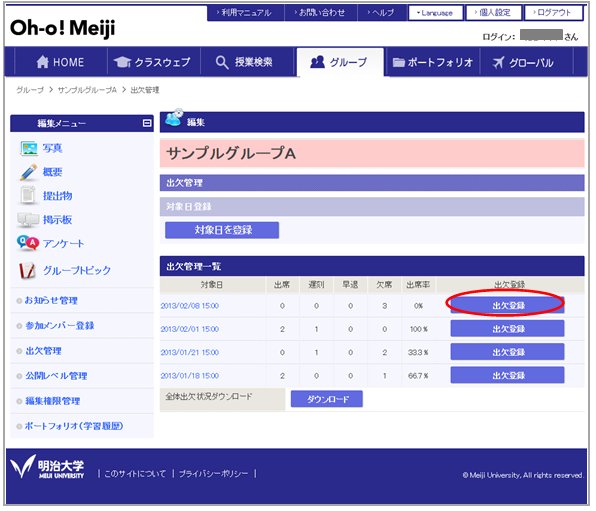The width and height of the screenshot is (596, 511).
Task: Click the pencil icon for 概要
Action: pos(29,172)
